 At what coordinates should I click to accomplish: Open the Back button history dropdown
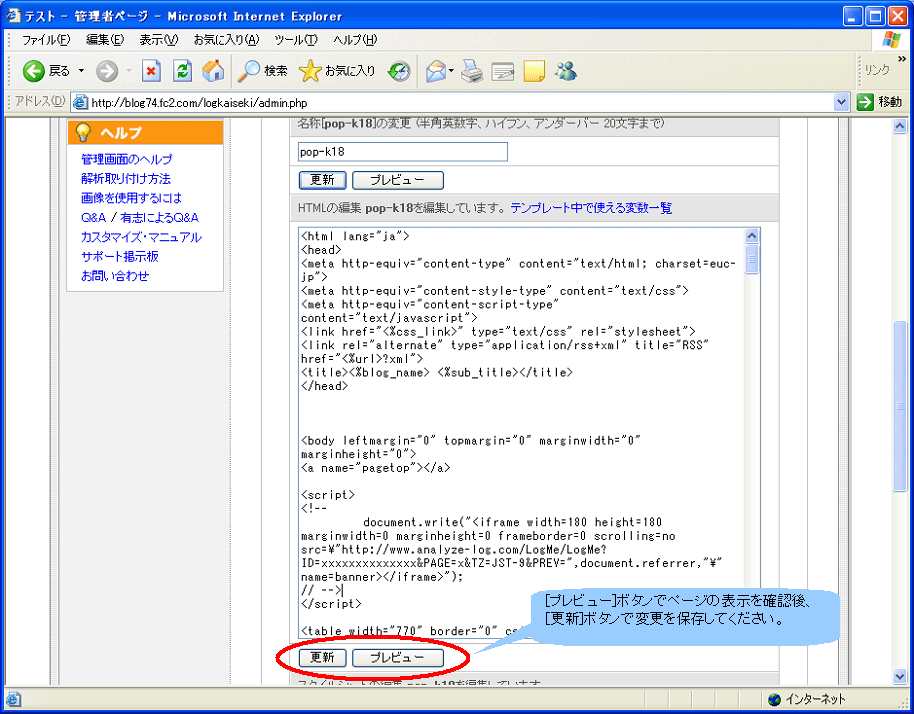coord(81,71)
